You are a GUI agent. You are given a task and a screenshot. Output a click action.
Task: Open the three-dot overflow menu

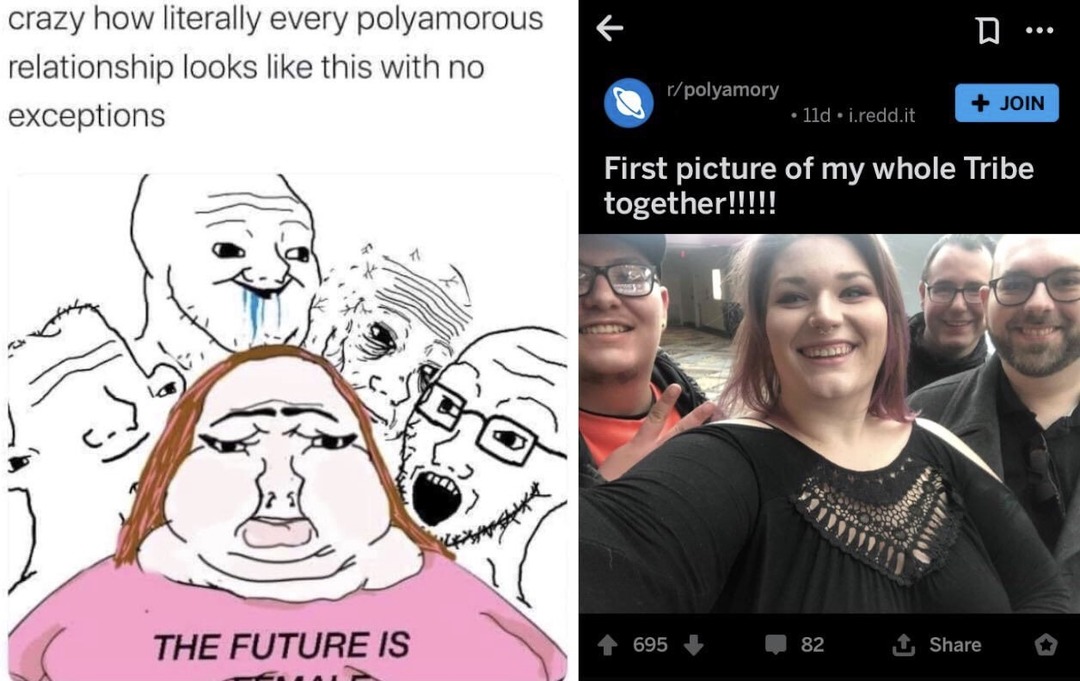click(x=1039, y=30)
